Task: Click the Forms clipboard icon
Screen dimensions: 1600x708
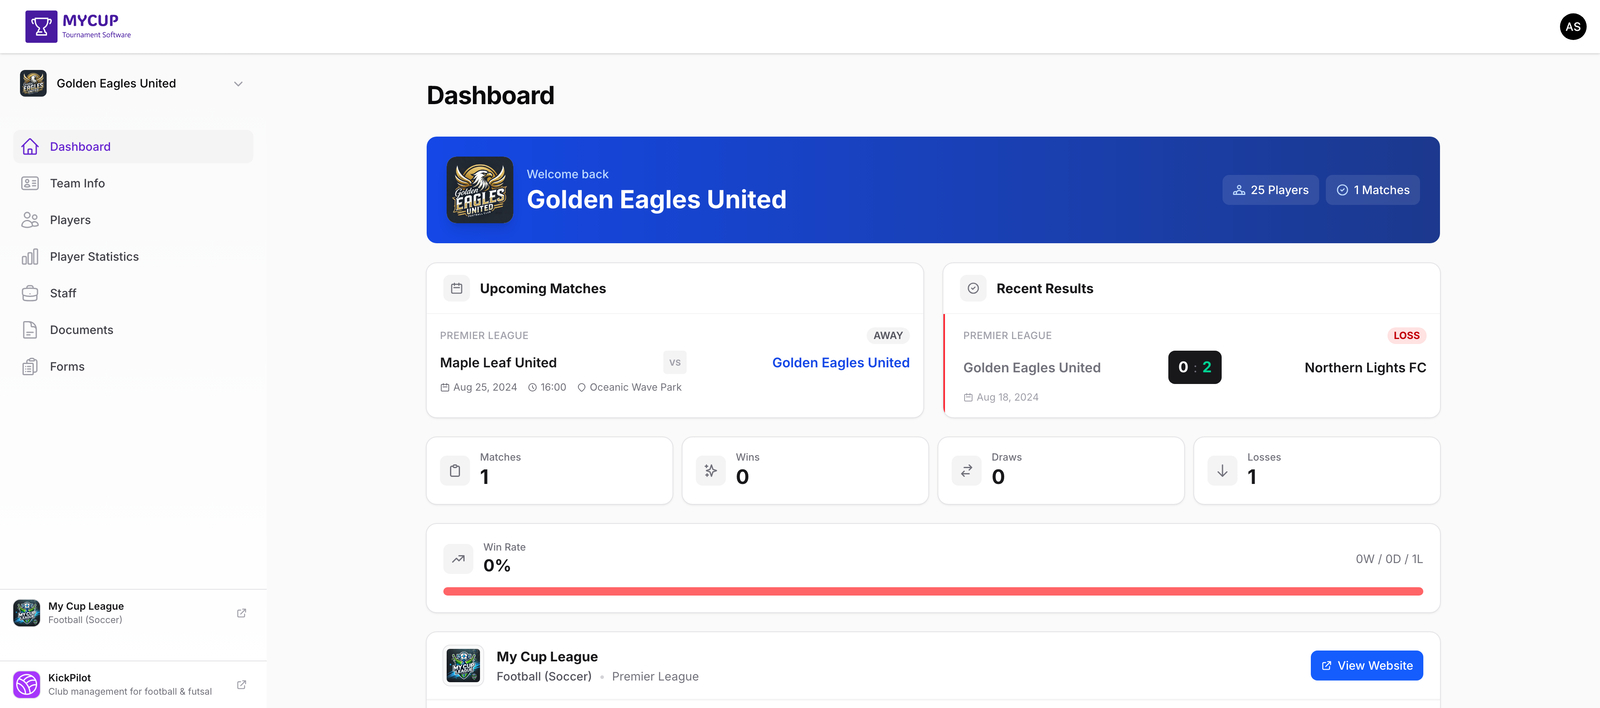Action: coord(30,367)
